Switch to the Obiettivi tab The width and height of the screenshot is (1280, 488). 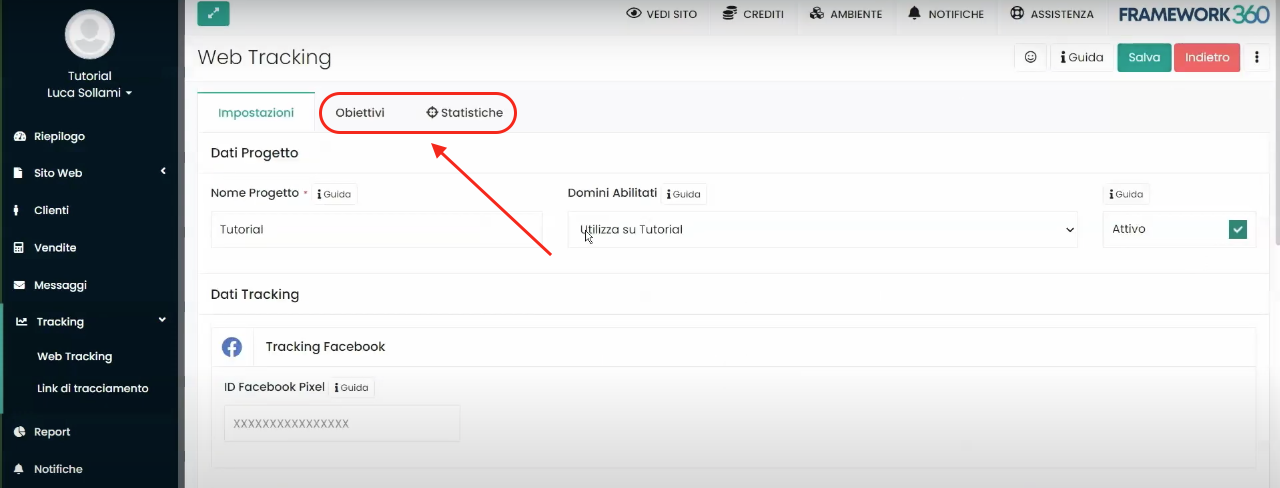pyautogui.click(x=360, y=113)
